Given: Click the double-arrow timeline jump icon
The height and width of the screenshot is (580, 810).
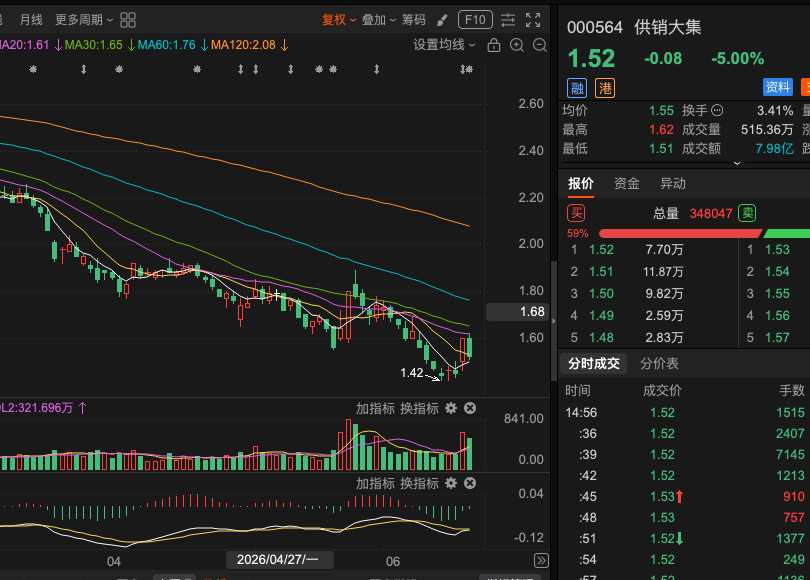Looking at the screenshot, I should 541,560.
